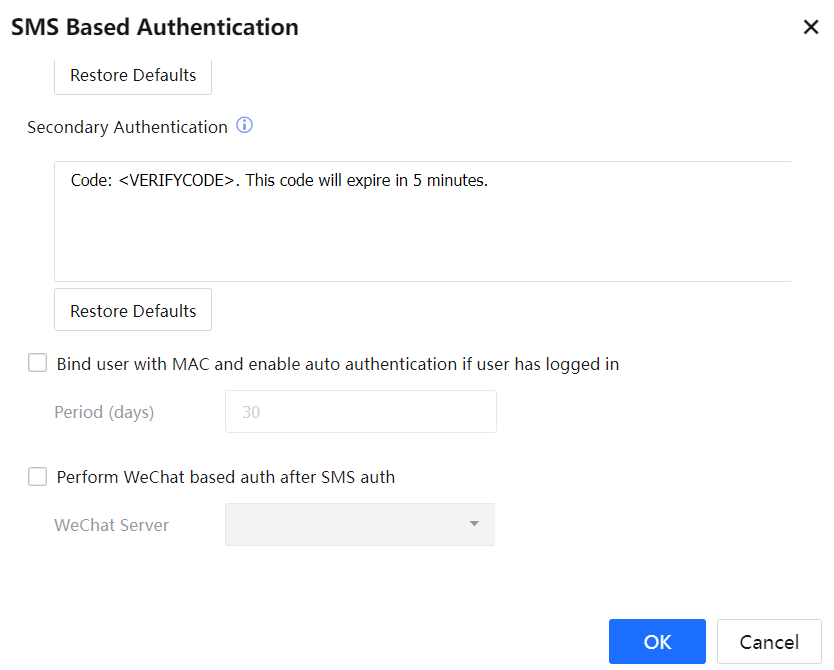The image size is (834, 670).
Task: Tick the Perform WeChat based auth checkbox
Action: (38, 477)
